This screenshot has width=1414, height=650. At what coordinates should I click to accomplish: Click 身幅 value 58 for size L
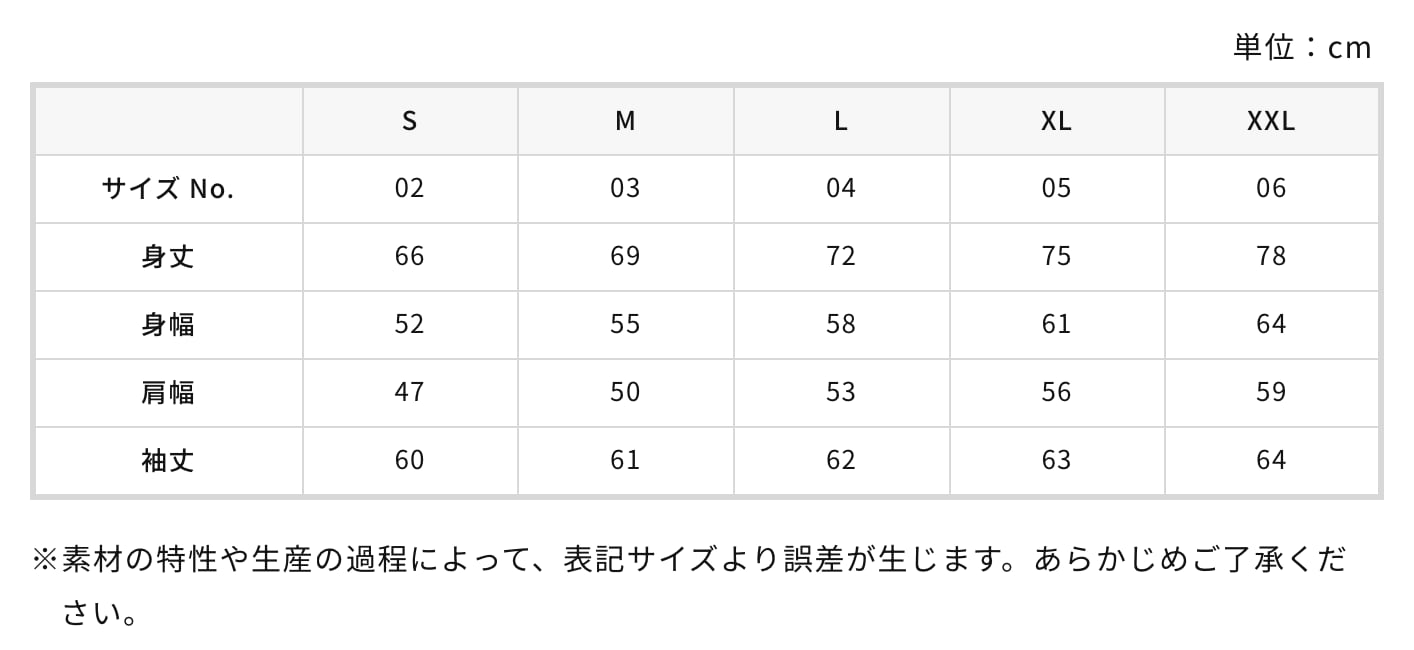click(x=841, y=324)
